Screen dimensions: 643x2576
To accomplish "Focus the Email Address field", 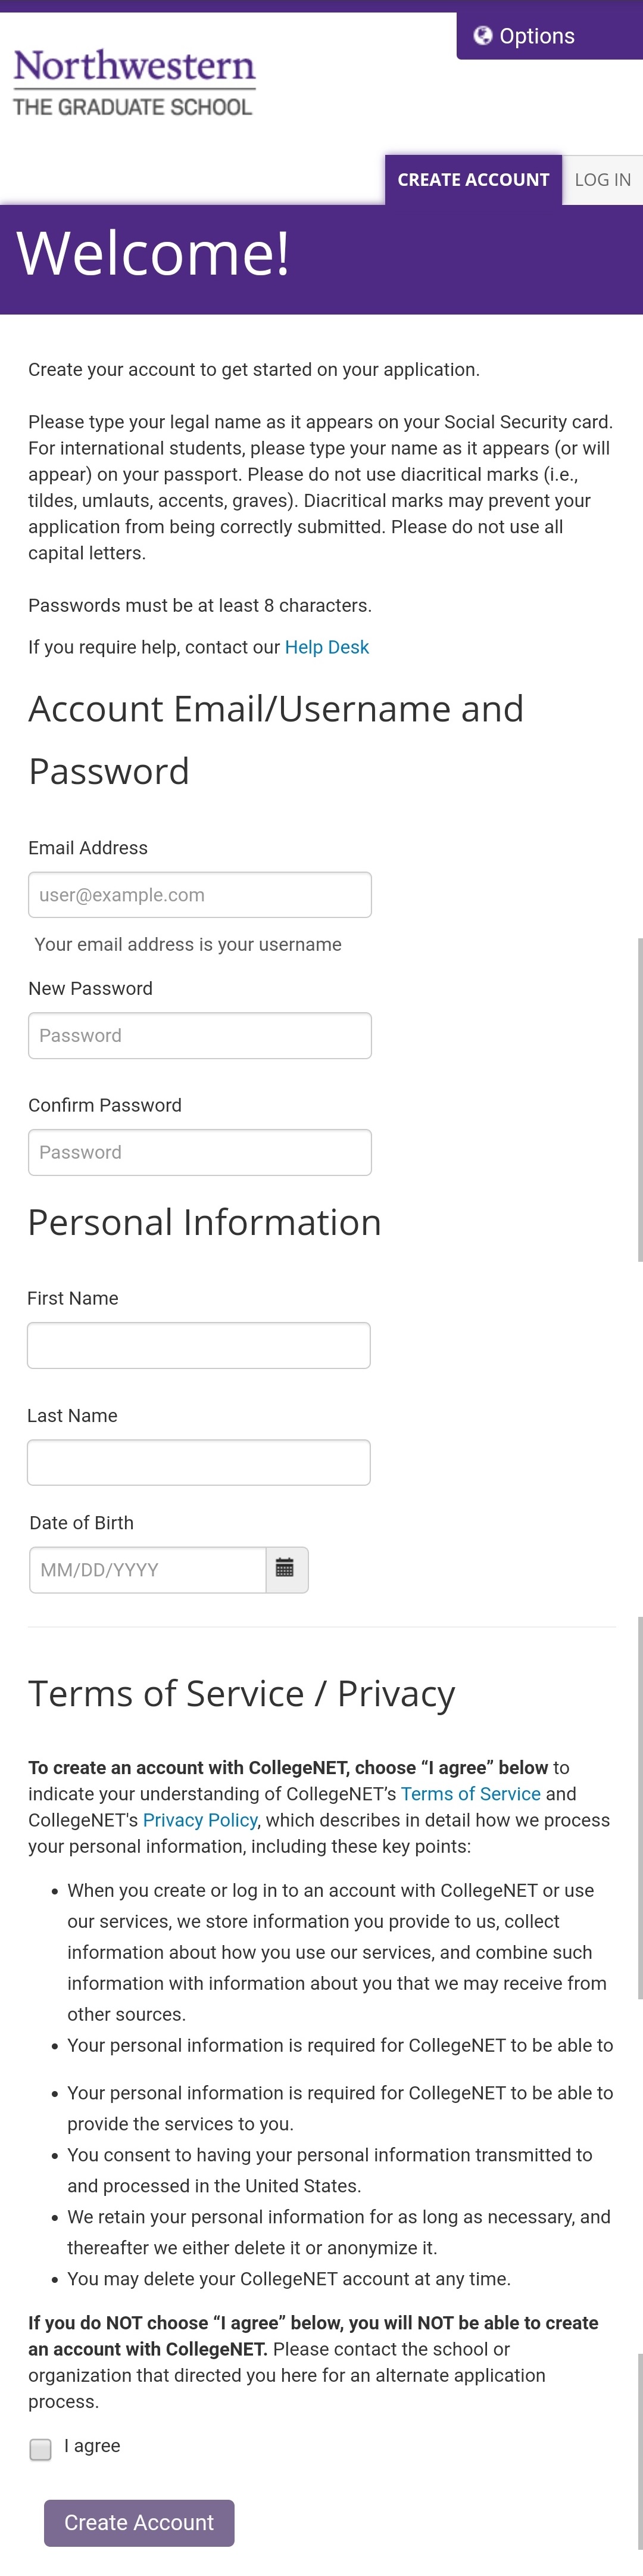I will coord(200,895).
